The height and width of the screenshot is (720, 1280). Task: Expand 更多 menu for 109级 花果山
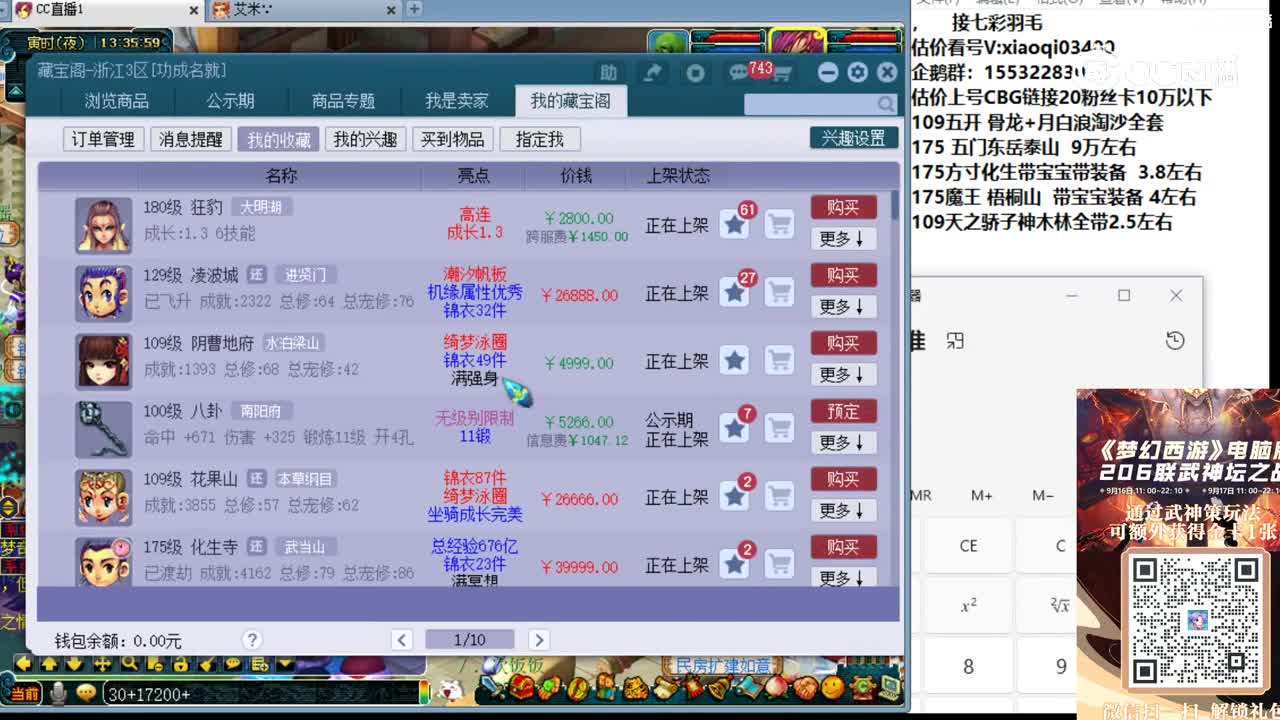pyautogui.click(x=843, y=511)
